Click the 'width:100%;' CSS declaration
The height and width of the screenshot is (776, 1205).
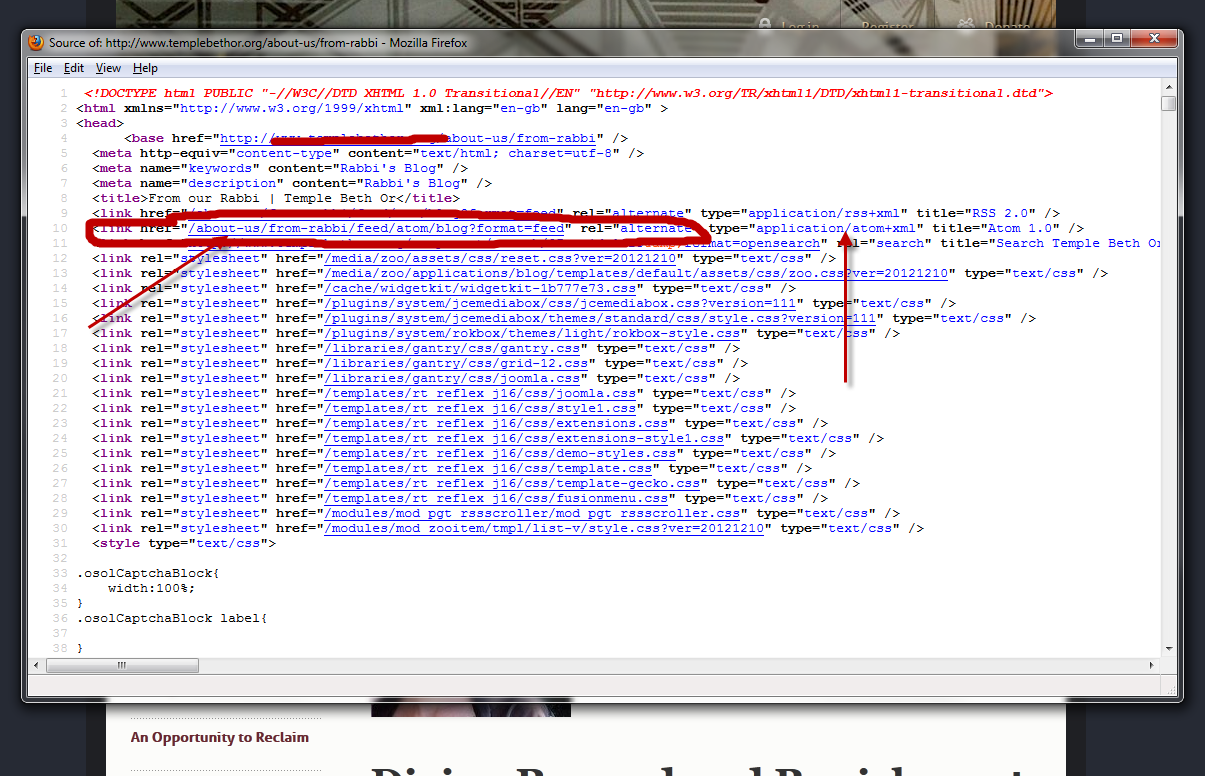pos(152,588)
